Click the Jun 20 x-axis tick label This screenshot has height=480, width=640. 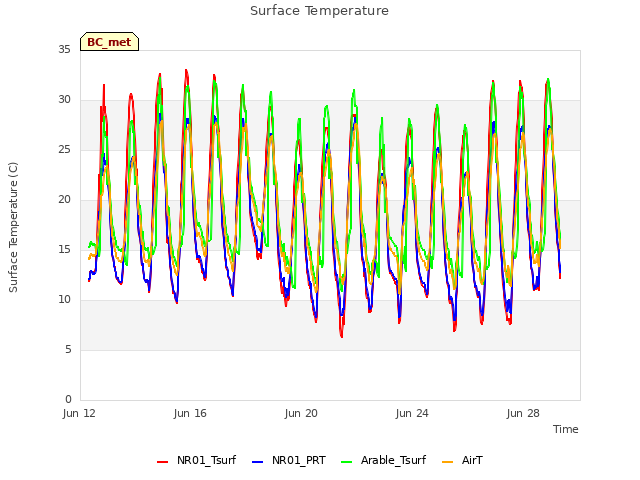click(x=301, y=413)
